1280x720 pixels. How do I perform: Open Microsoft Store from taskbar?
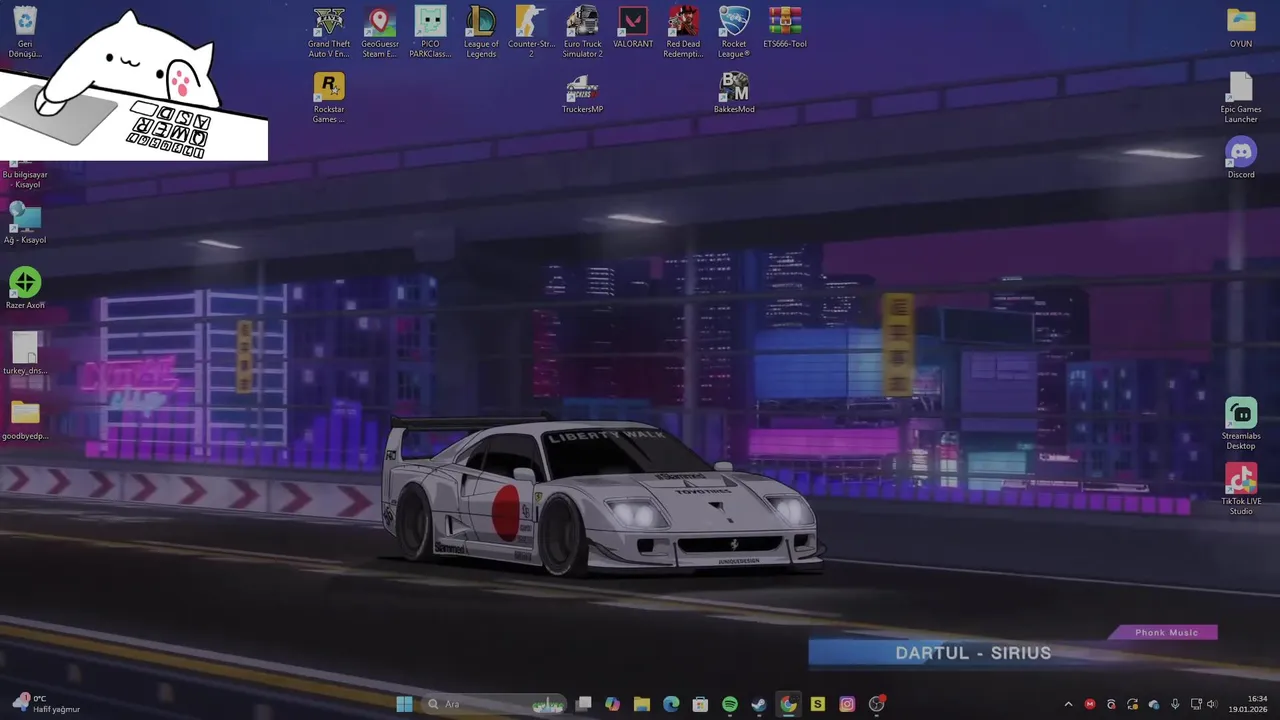click(x=701, y=704)
